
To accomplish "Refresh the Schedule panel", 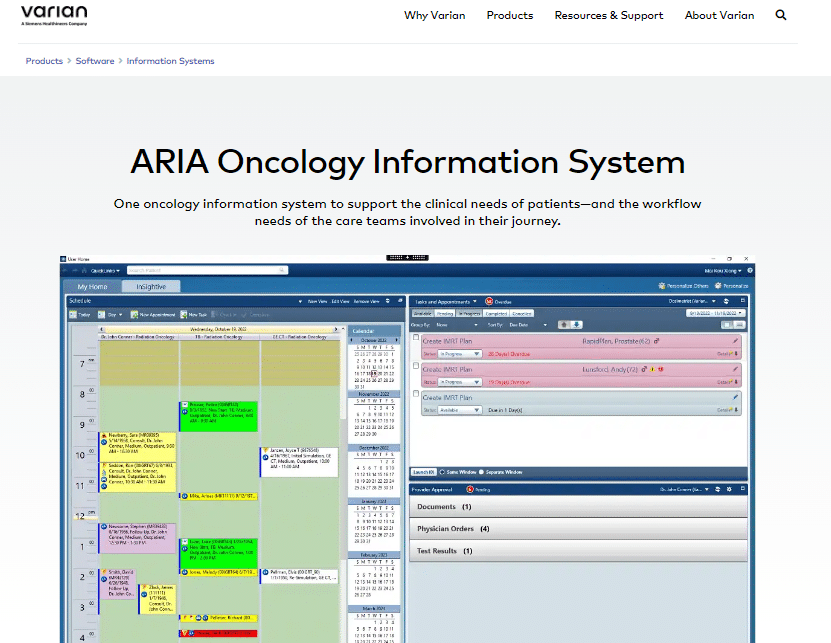I will coord(388,301).
